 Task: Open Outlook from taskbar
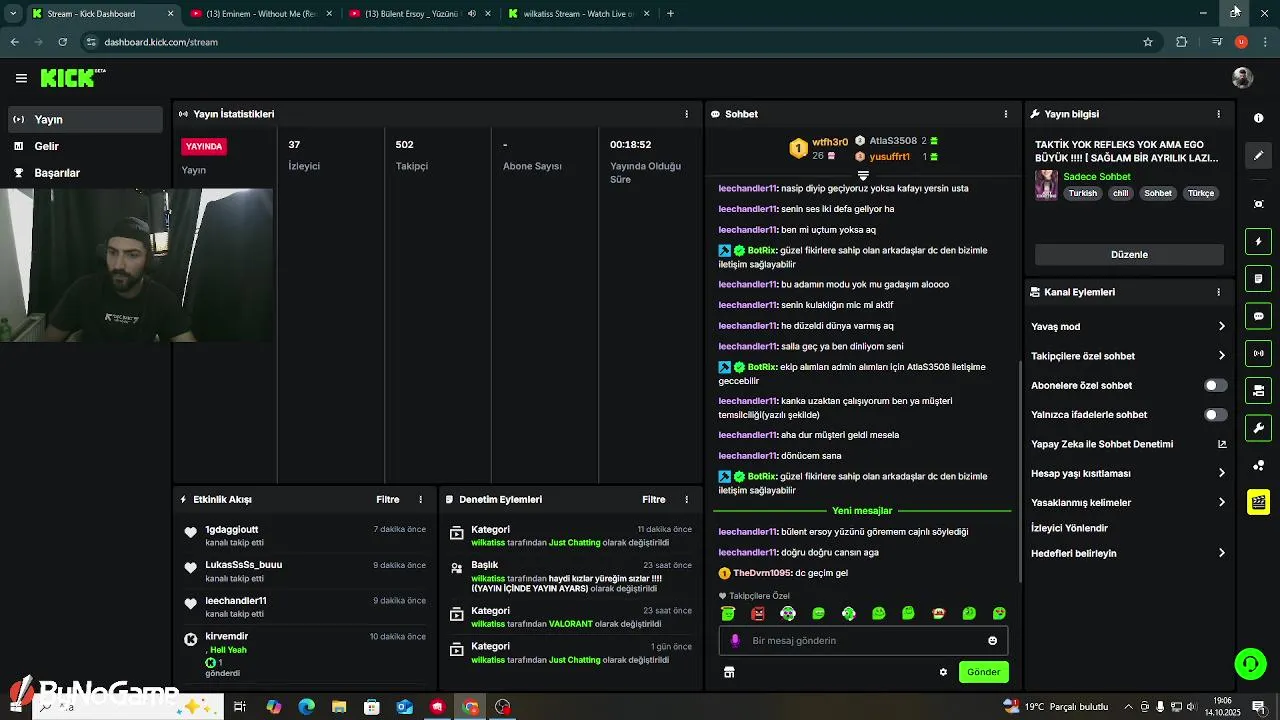[404, 707]
